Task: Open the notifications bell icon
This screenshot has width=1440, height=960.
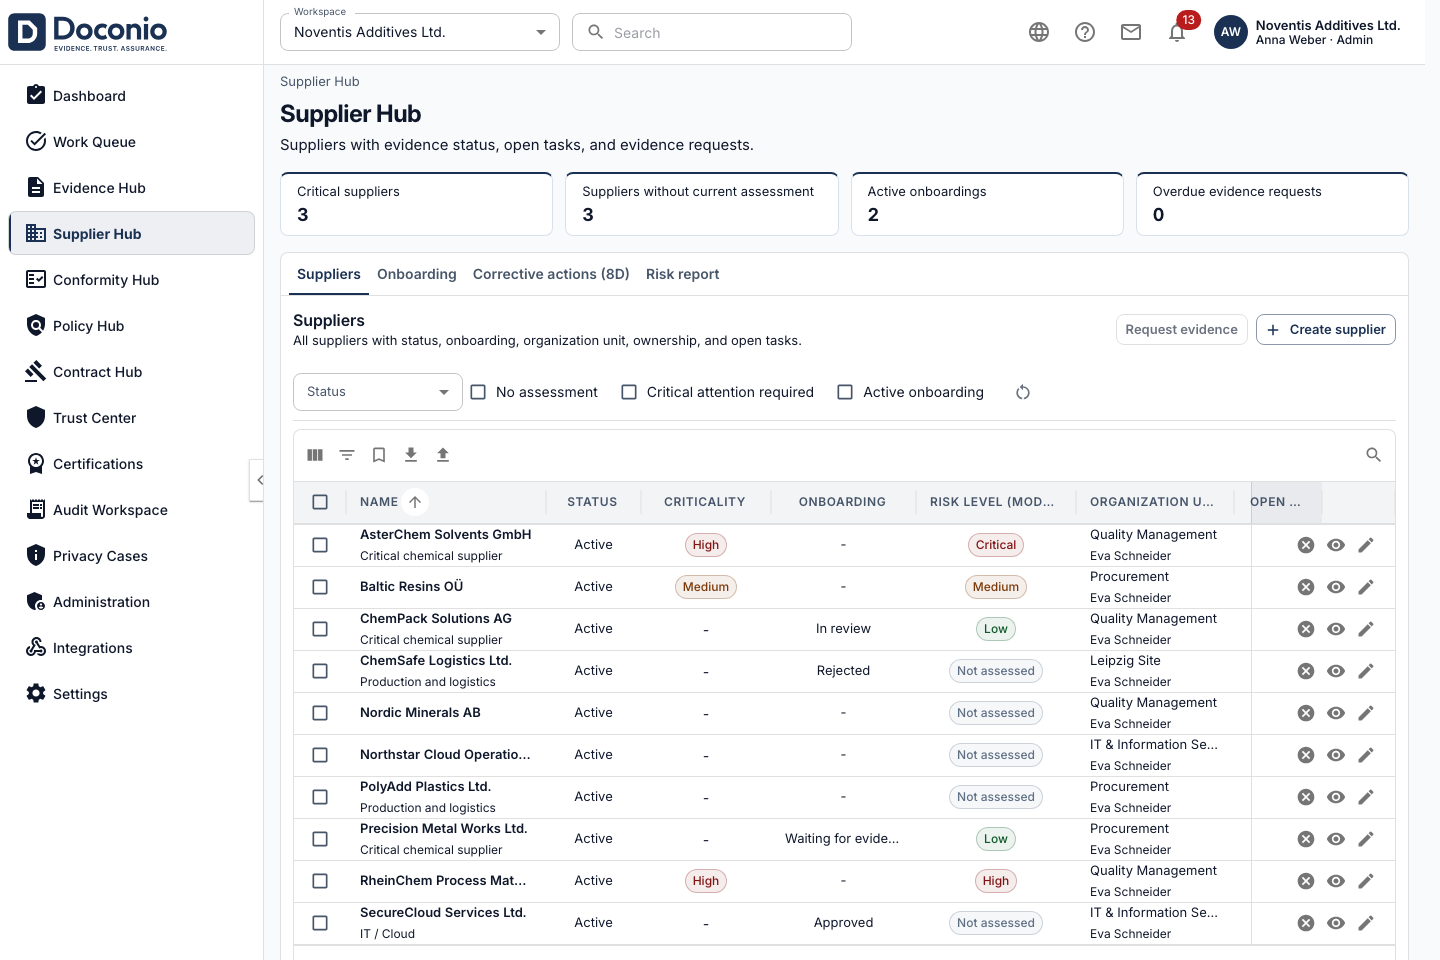Action: pyautogui.click(x=1177, y=32)
